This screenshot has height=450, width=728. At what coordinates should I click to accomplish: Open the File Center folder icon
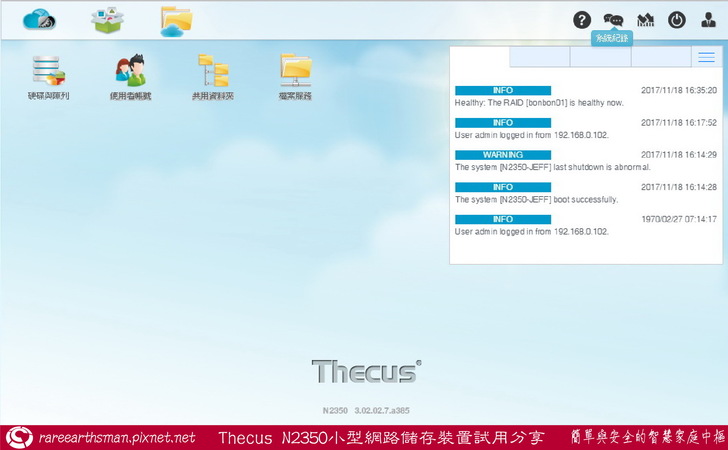click(x=176, y=20)
